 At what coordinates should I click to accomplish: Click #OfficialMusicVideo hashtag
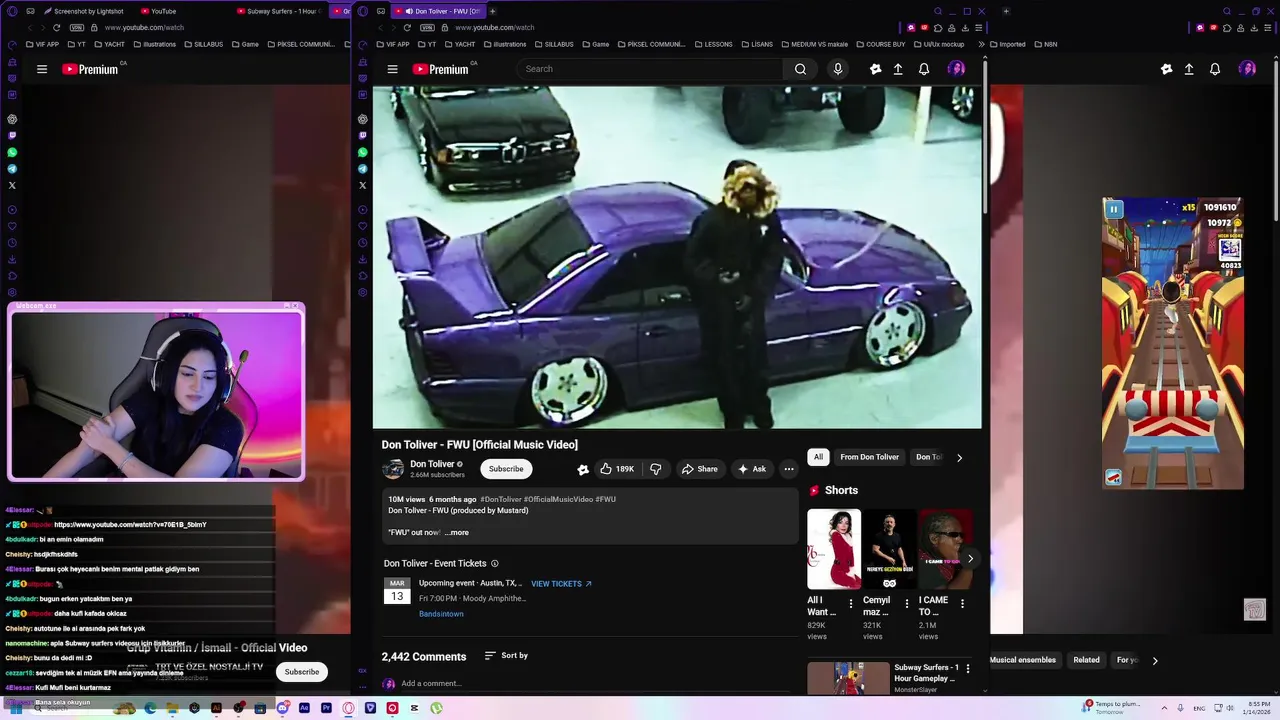558,499
